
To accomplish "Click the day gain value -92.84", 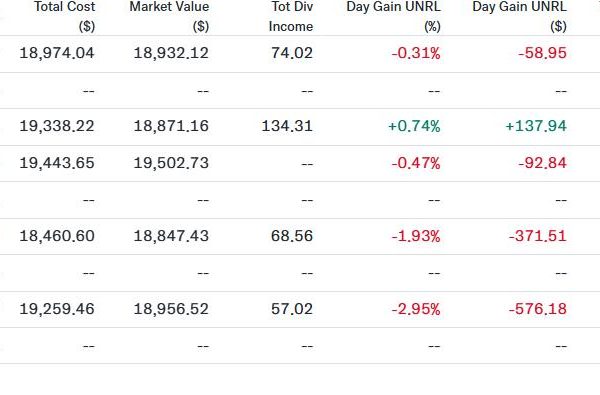I will [x=542, y=163].
